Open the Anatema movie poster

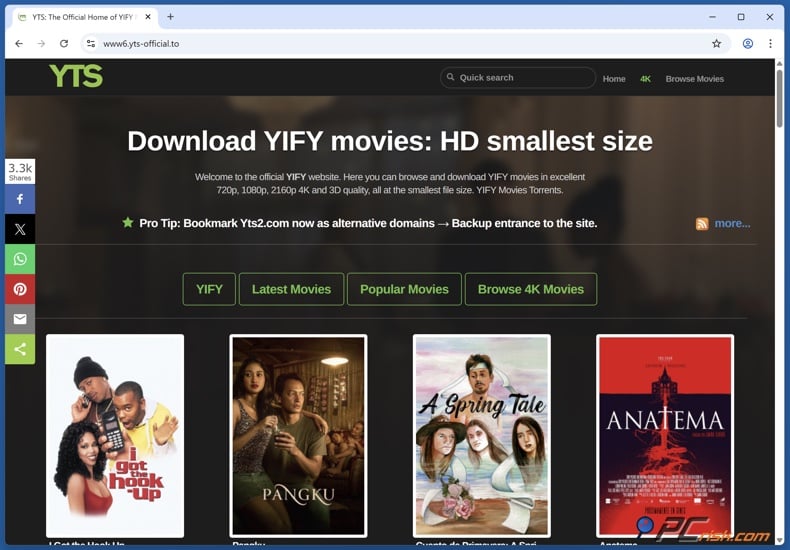pyautogui.click(x=665, y=436)
